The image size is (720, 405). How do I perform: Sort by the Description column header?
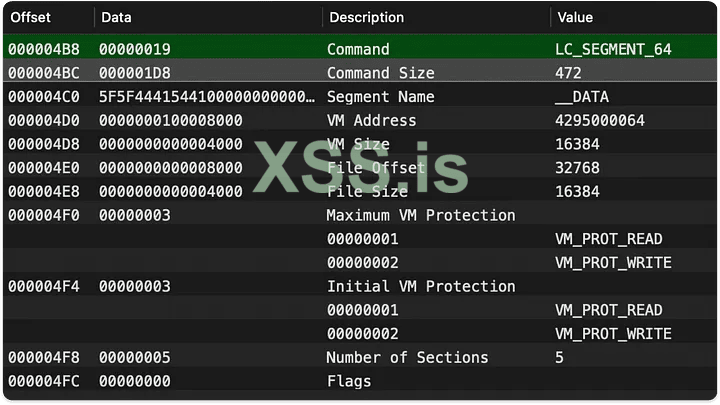pyautogui.click(x=366, y=17)
